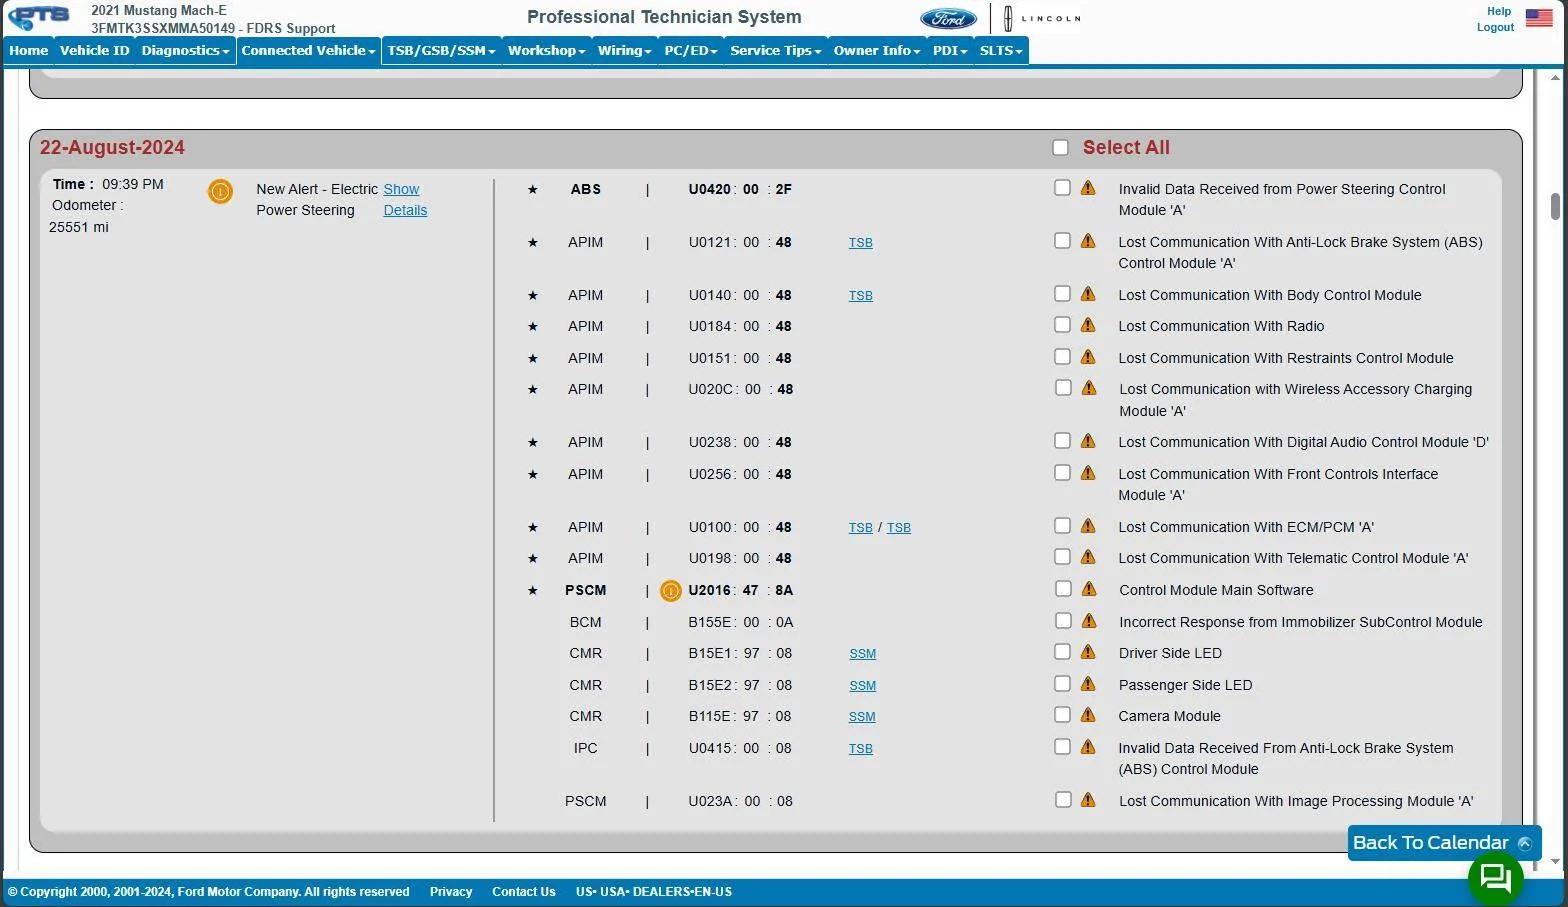Check the Select All checkbox
The height and width of the screenshot is (907, 1568).
click(x=1061, y=148)
